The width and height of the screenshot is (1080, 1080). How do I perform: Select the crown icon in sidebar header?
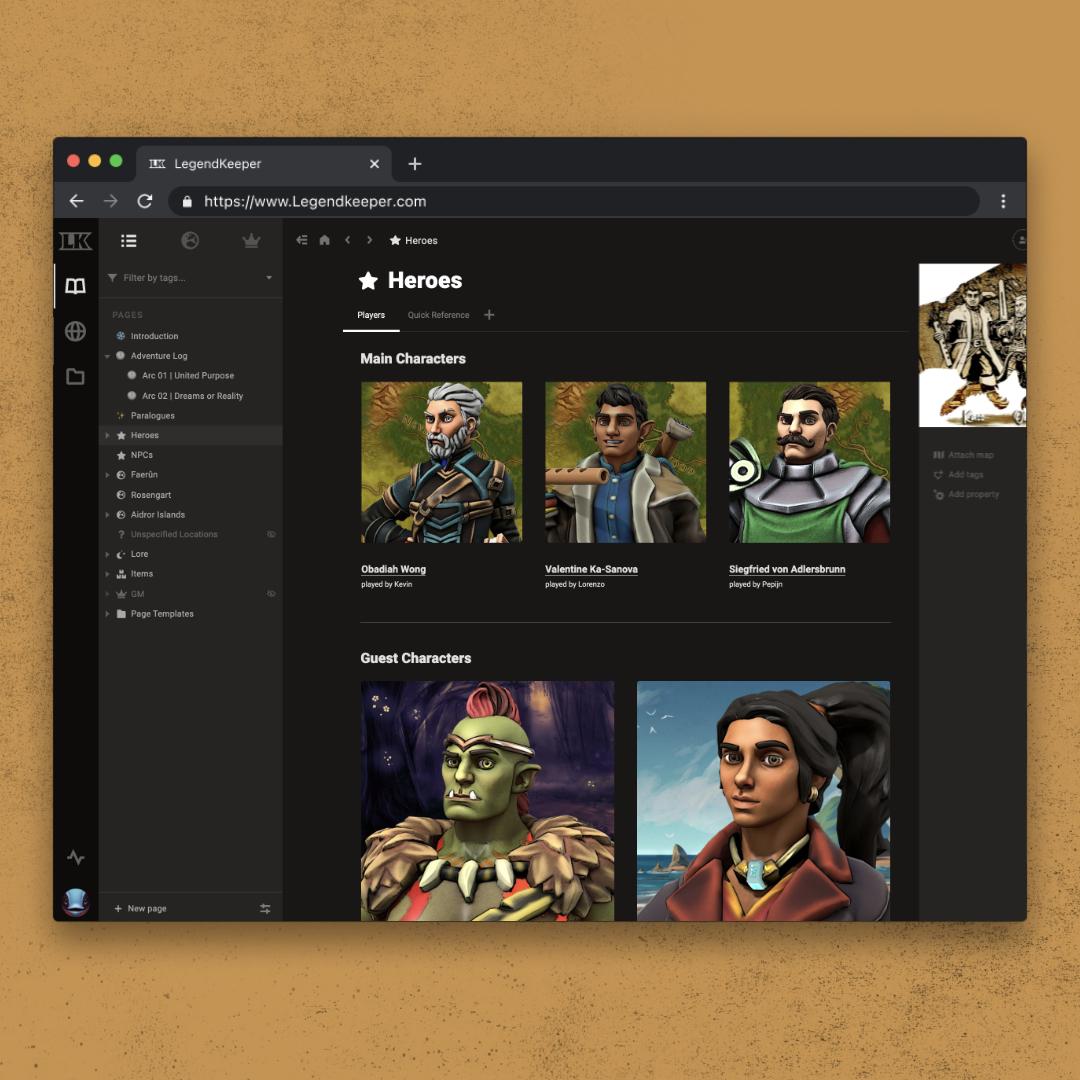coord(251,240)
